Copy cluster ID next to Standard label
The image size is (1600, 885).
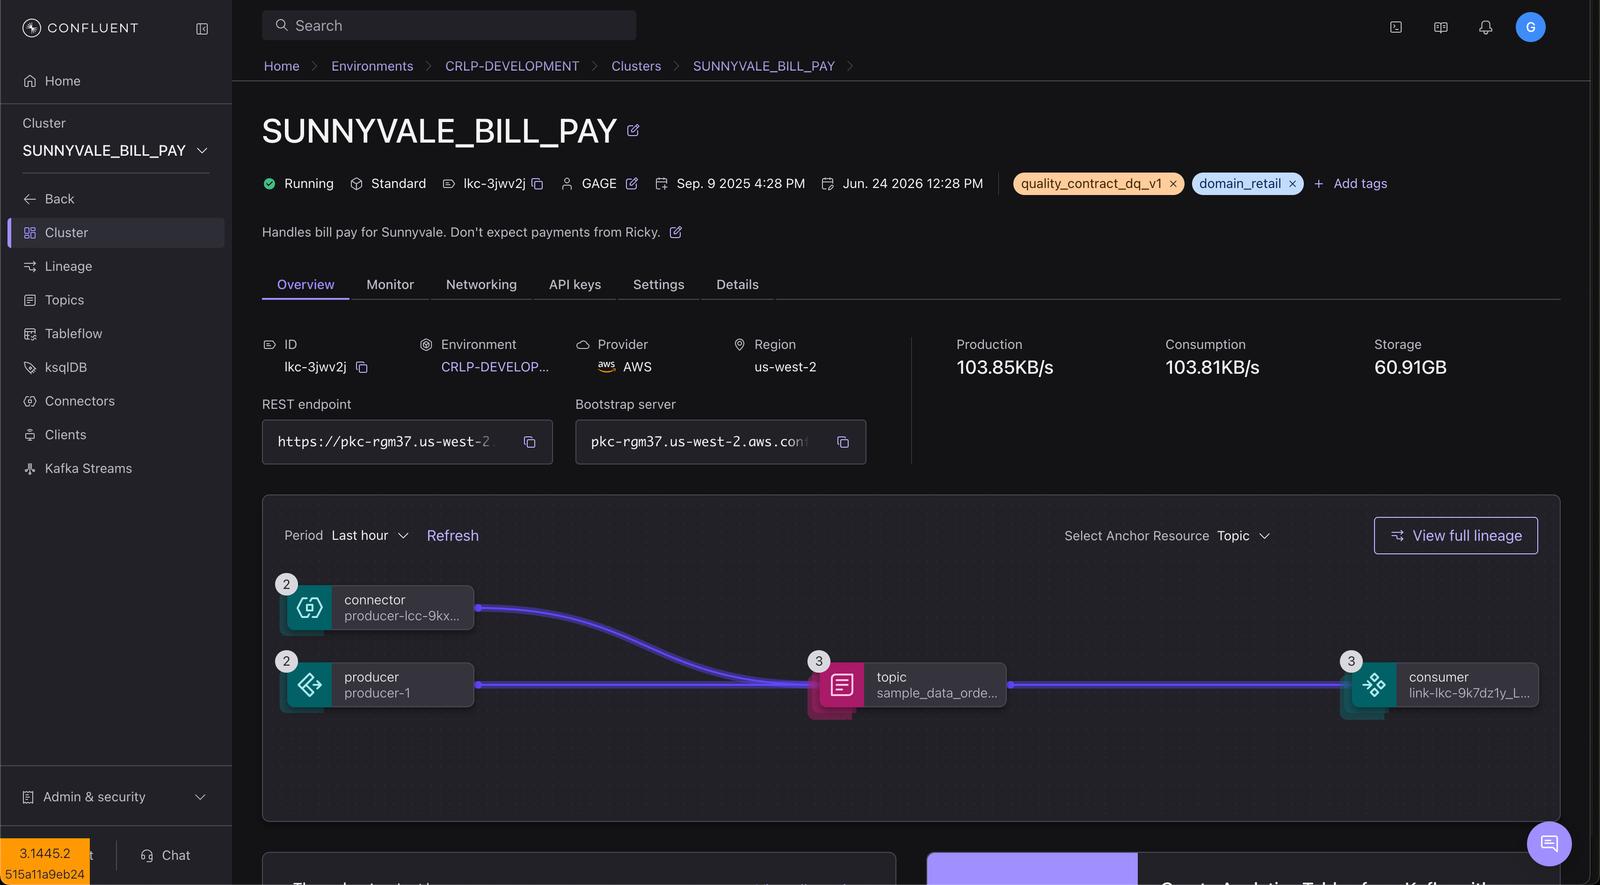(x=537, y=184)
